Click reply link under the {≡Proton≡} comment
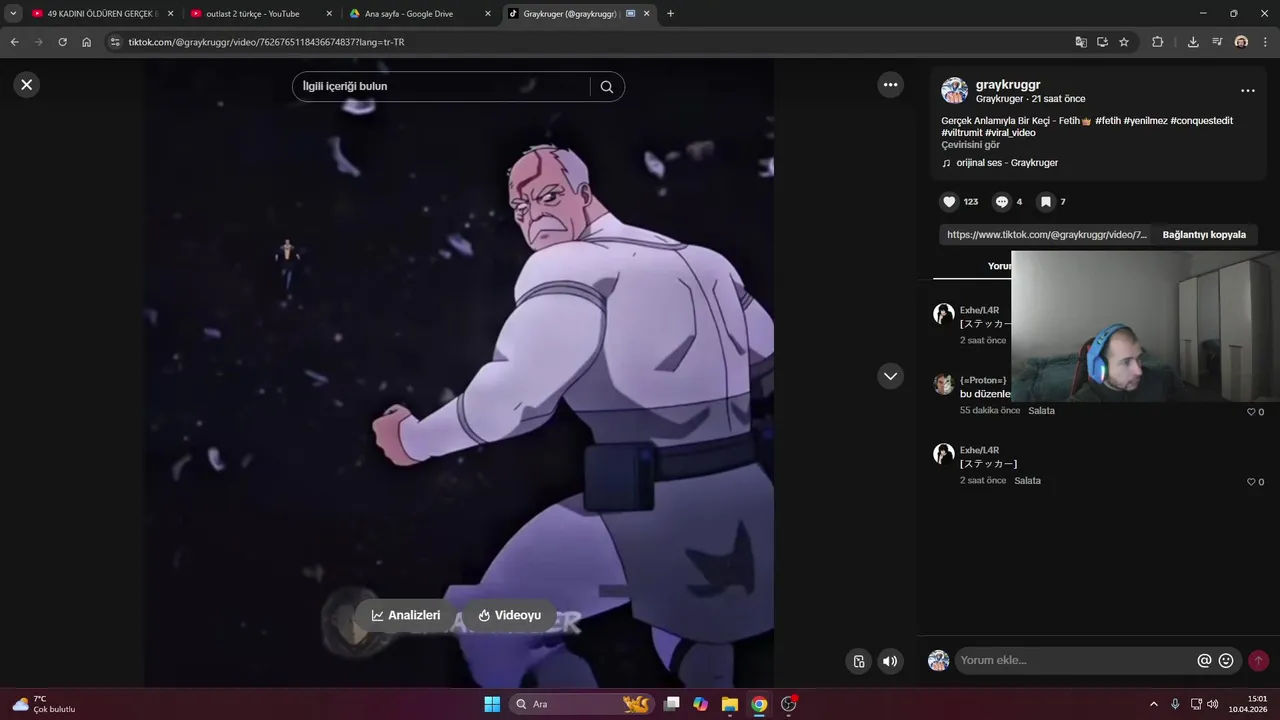 coord(1041,411)
